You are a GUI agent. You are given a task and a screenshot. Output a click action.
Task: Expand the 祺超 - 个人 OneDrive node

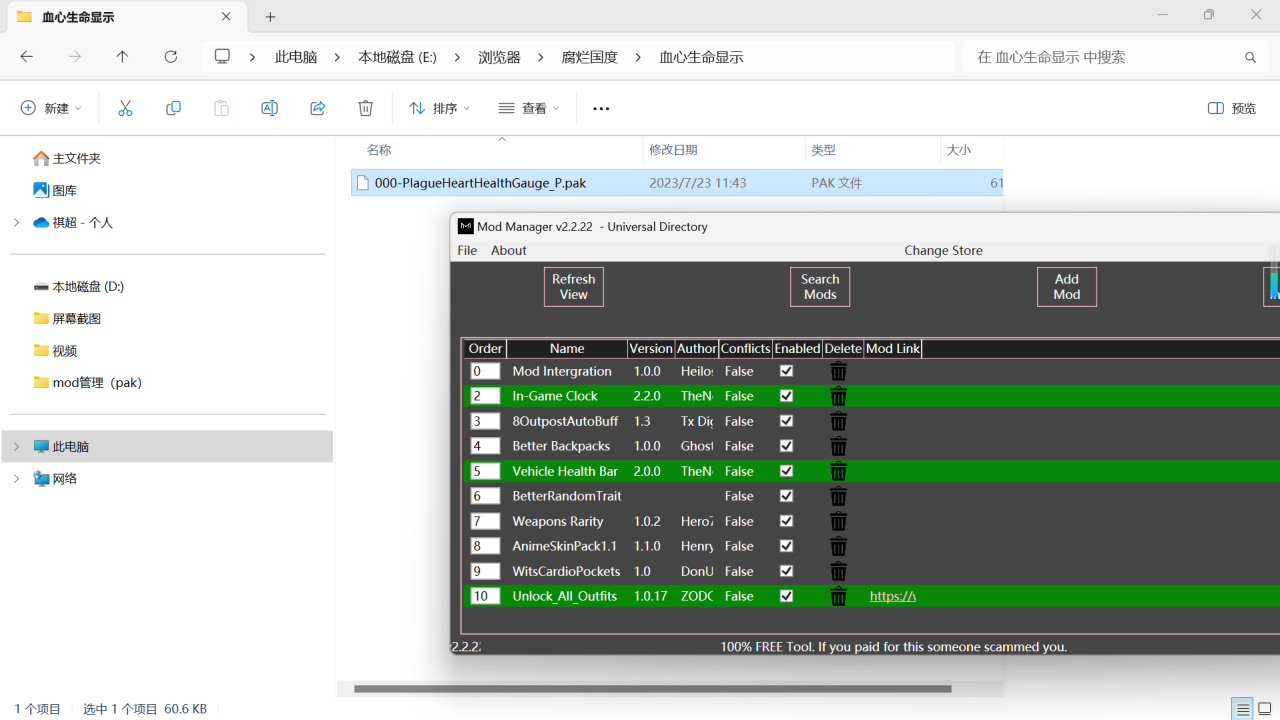(16, 222)
